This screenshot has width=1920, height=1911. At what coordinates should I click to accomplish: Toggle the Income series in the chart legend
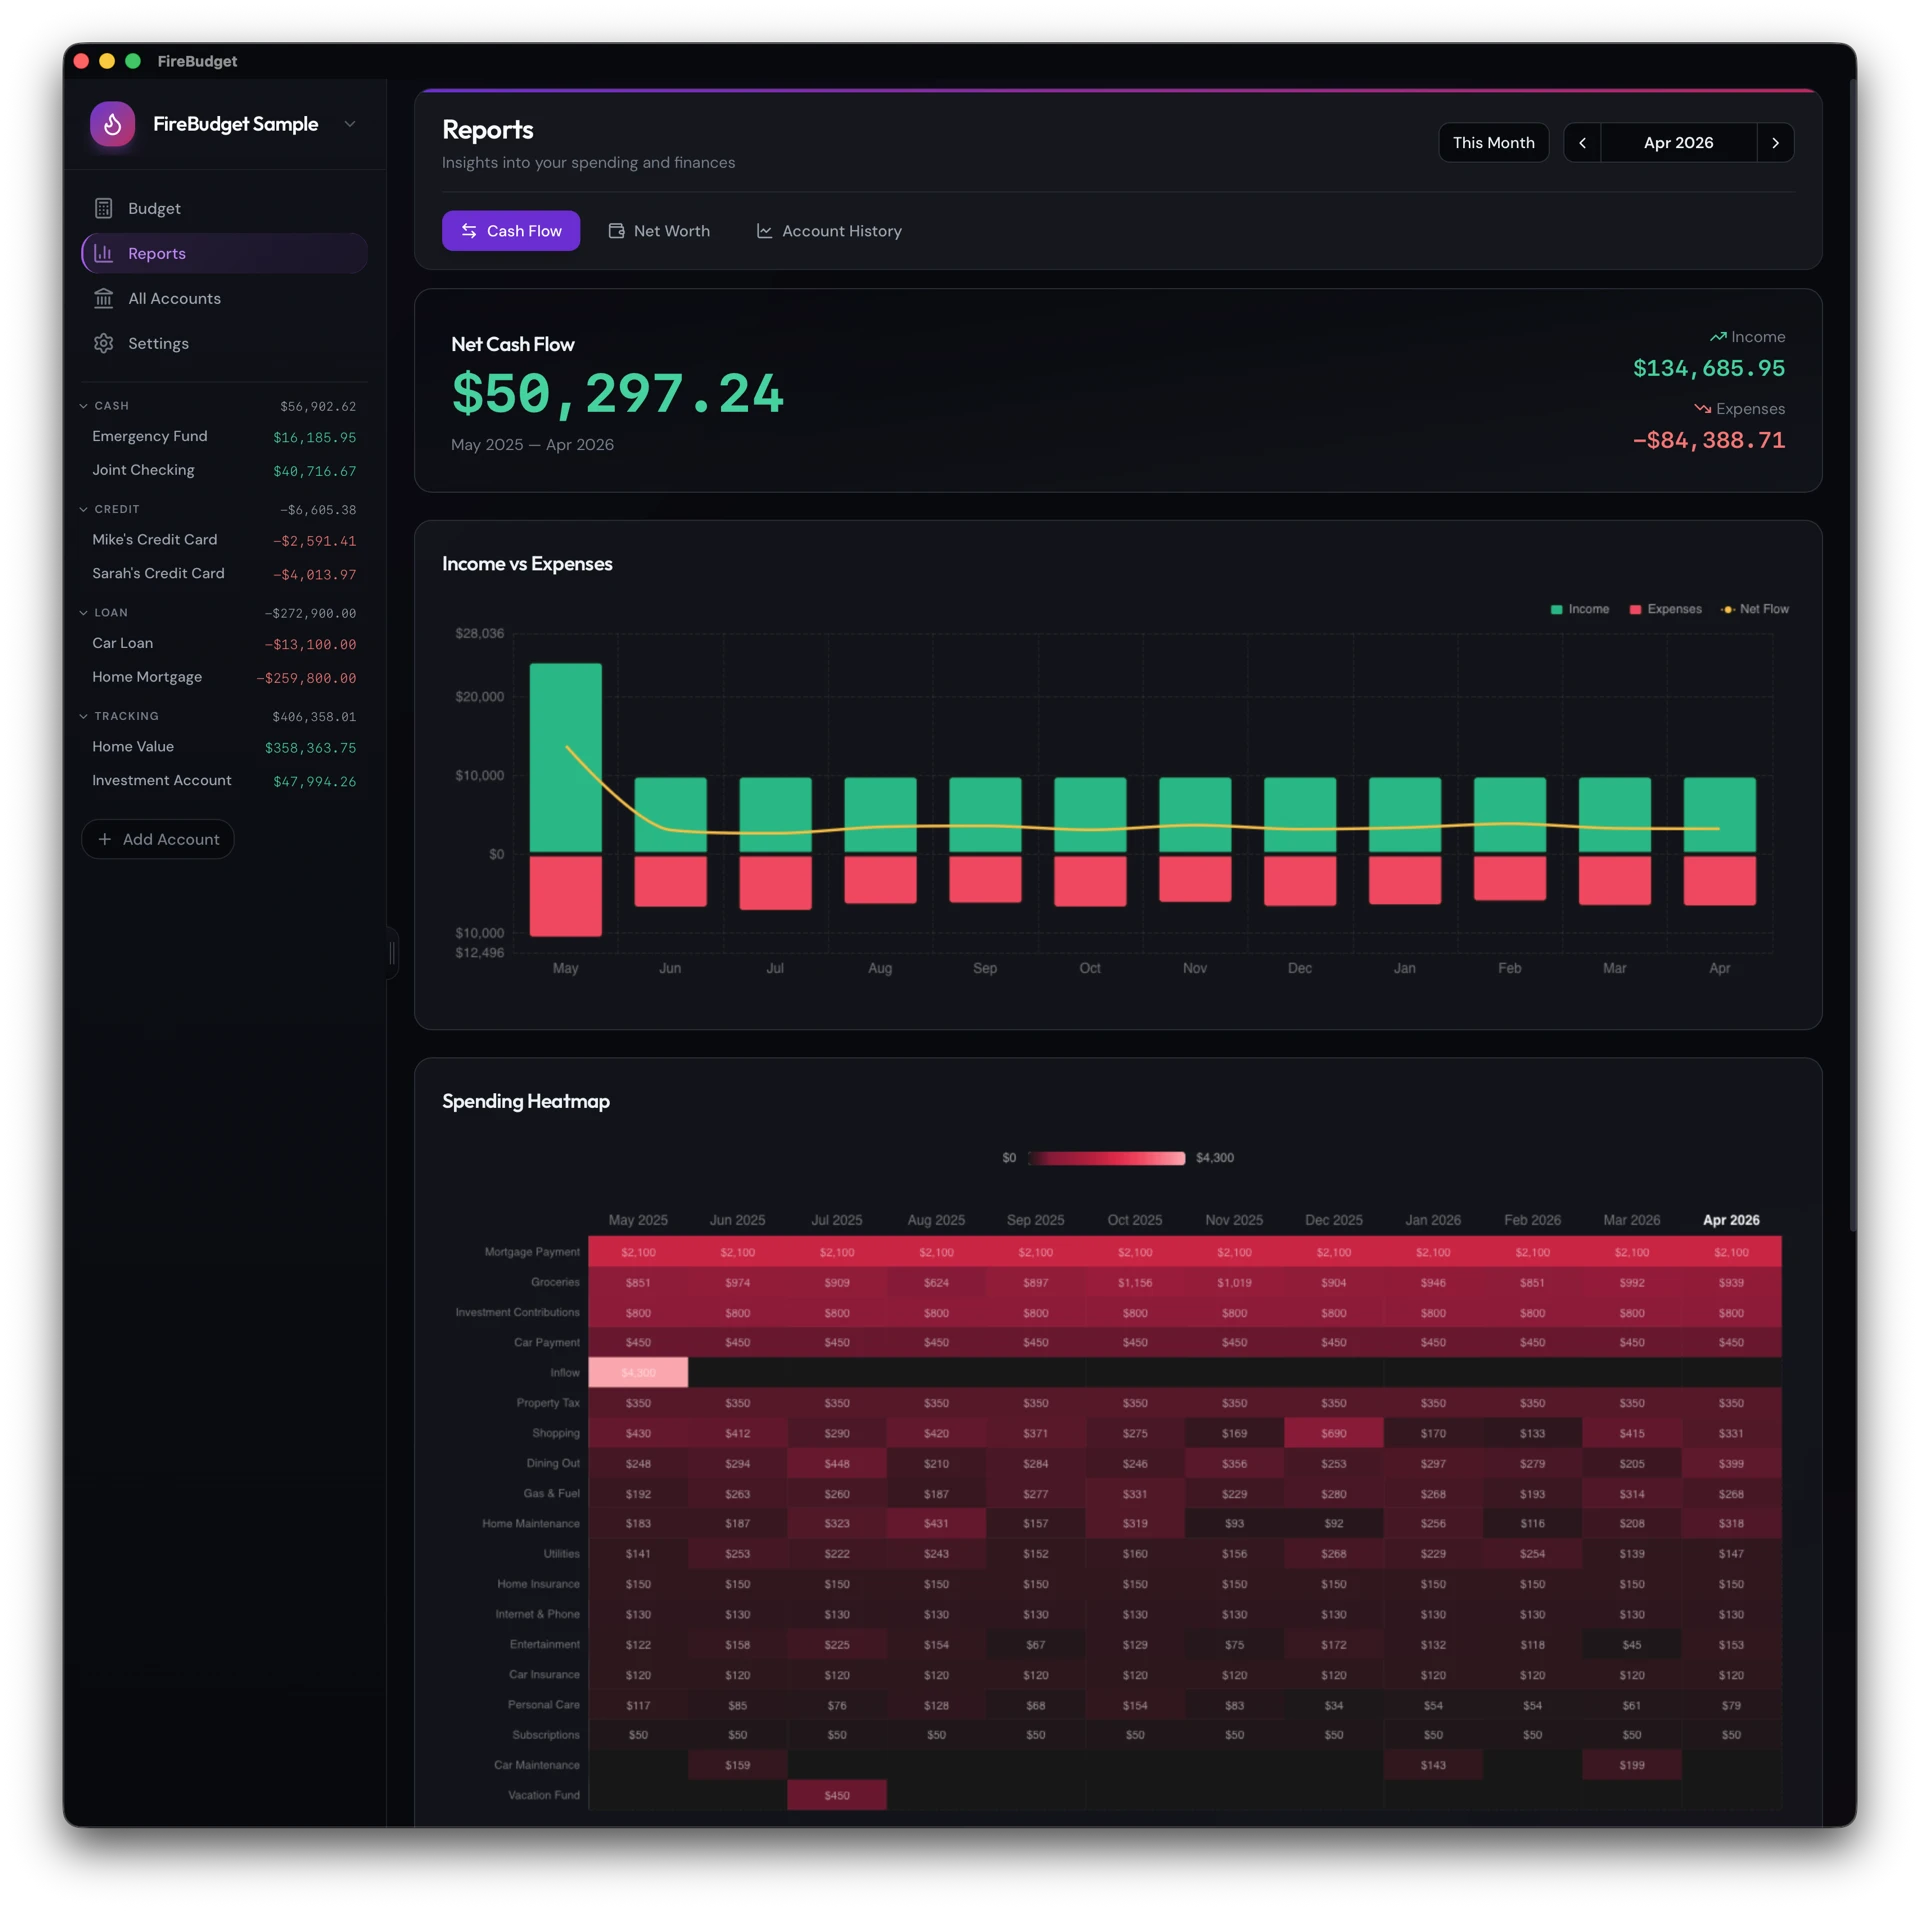tap(1580, 609)
